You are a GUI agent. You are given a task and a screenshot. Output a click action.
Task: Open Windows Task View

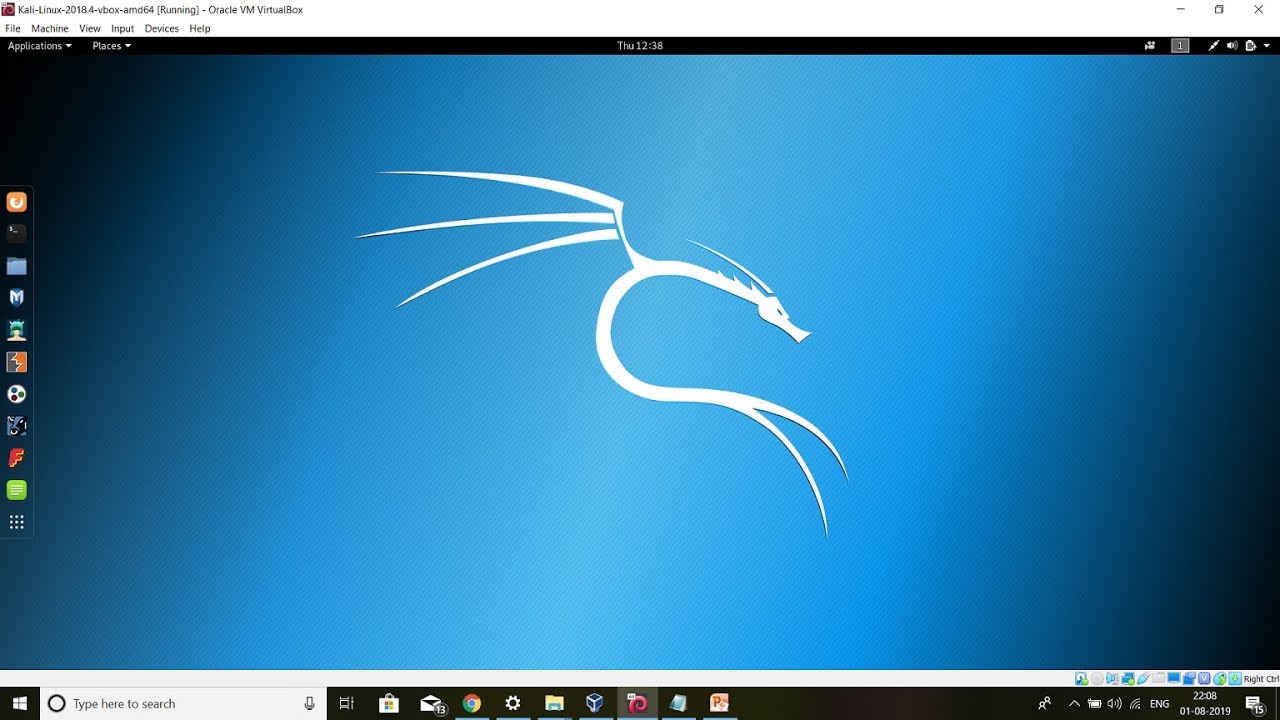(347, 704)
